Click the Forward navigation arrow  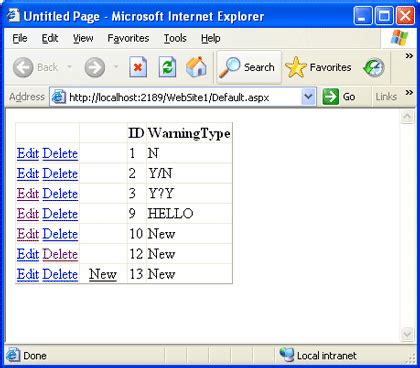coord(95,67)
